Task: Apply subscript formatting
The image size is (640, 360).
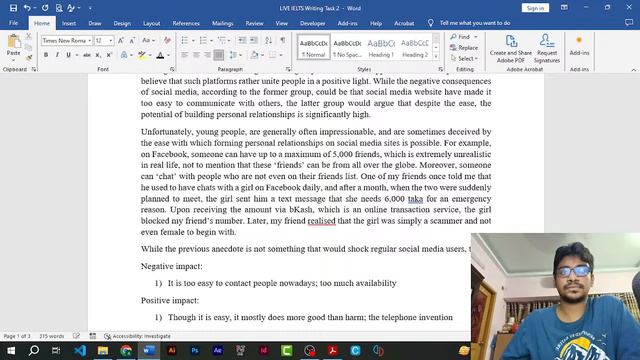Action: pos(98,55)
